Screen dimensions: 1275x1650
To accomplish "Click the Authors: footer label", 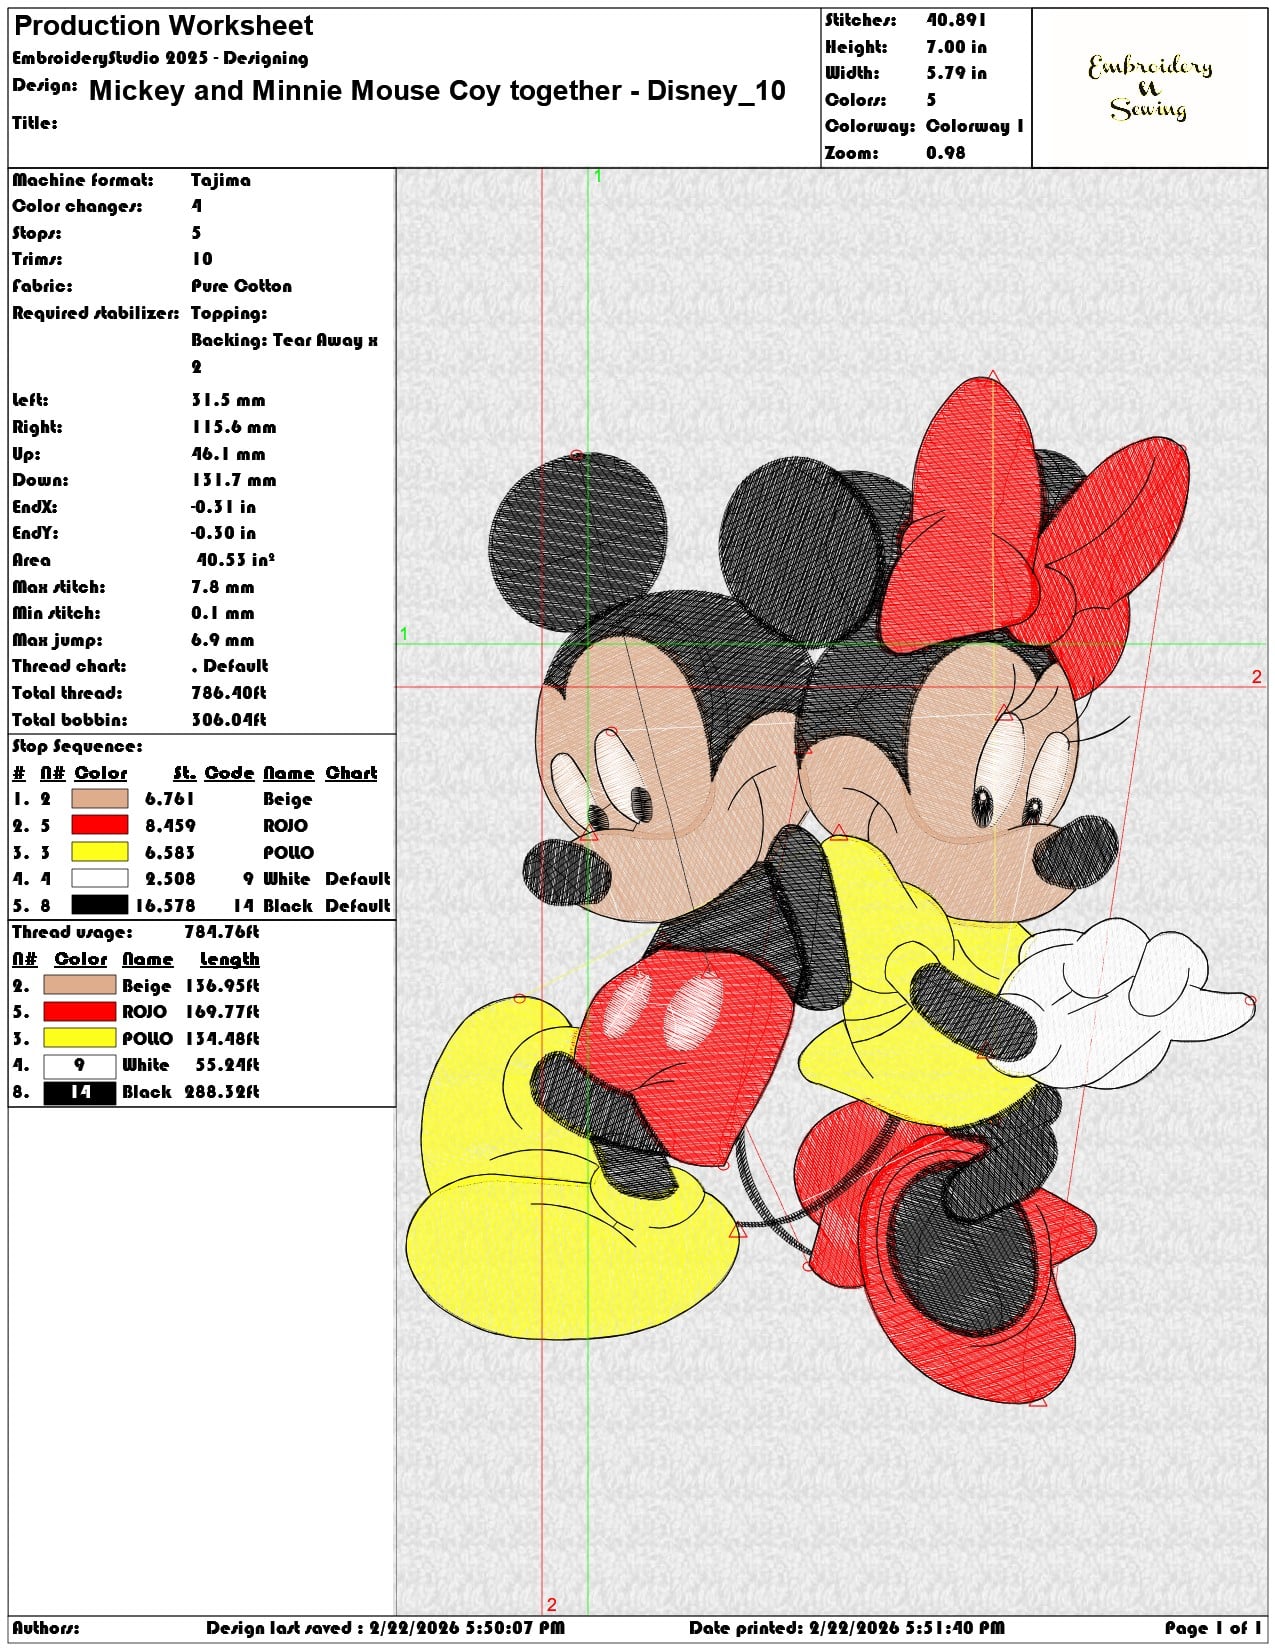I will click(45, 1628).
